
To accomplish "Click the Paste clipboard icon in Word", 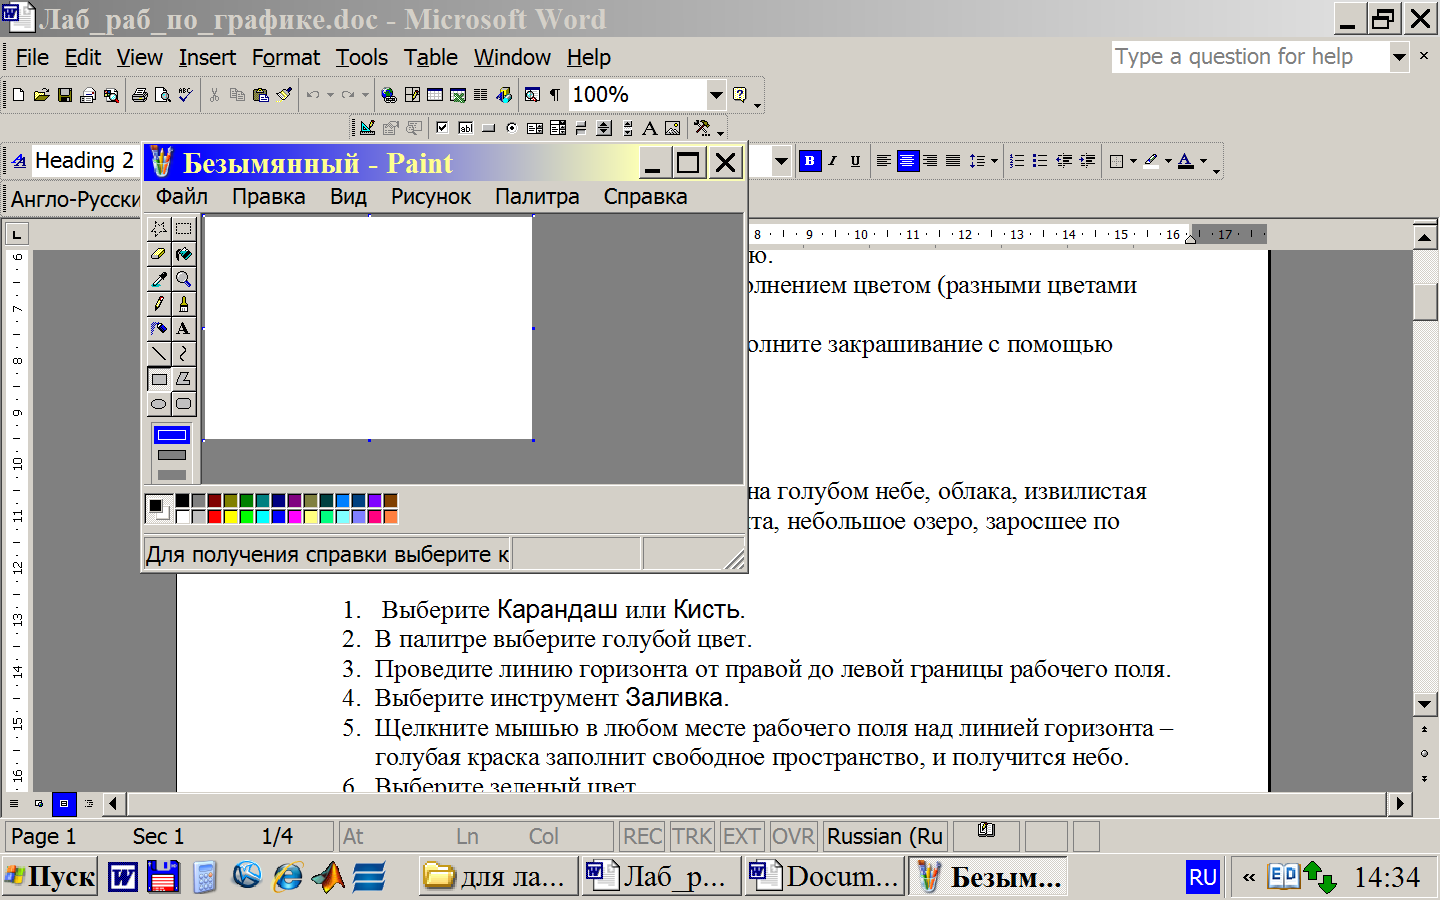I will 261,95.
